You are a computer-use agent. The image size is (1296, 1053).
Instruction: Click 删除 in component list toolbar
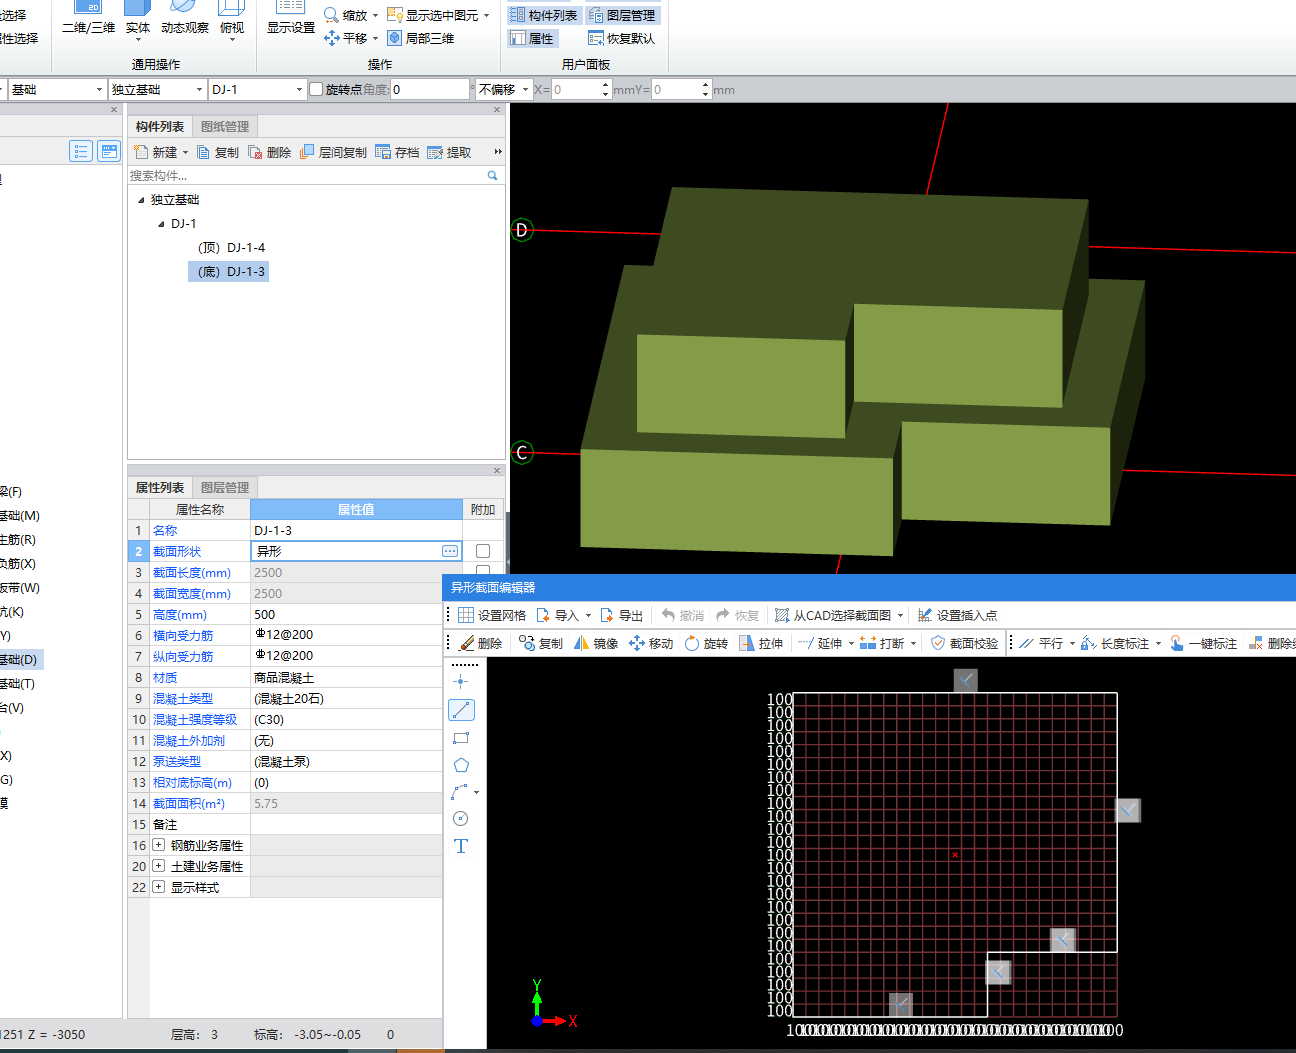click(270, 152)
